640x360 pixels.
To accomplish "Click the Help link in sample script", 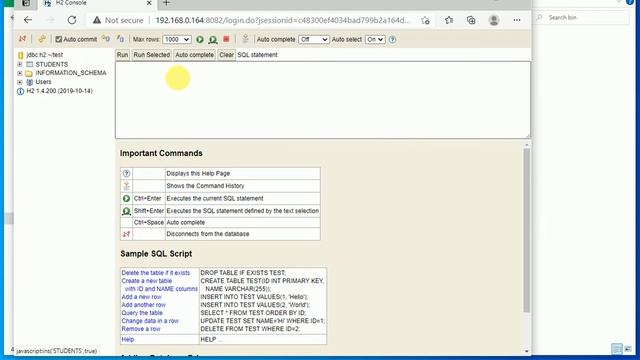I will click(127, 340).
